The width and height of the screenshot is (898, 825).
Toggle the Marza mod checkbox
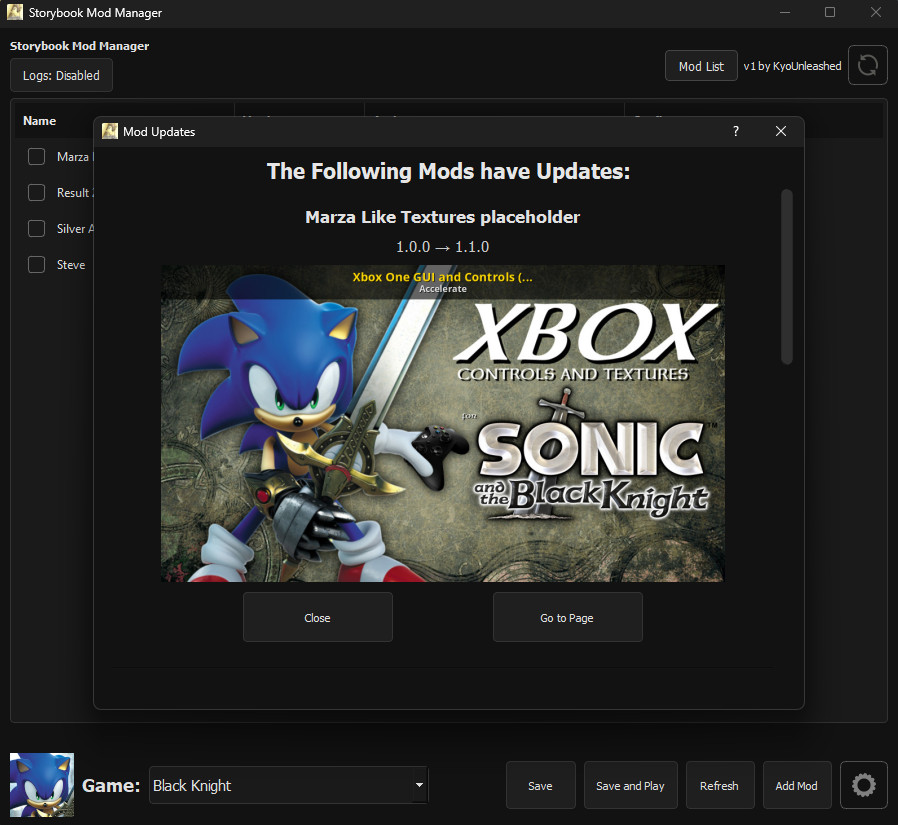pos(37,156)
